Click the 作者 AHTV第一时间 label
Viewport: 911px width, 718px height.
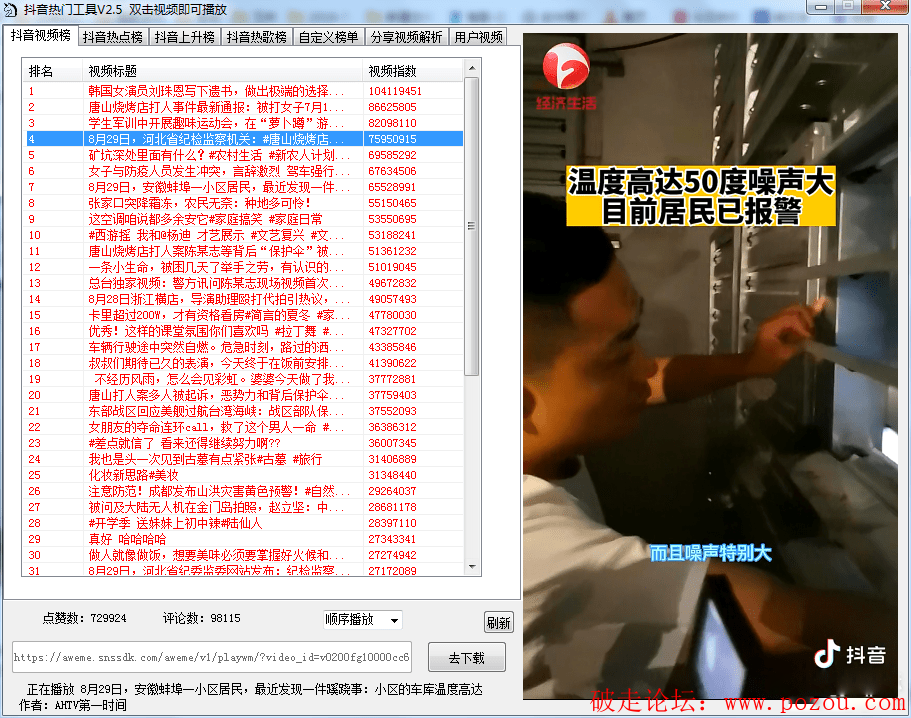pyautogui.click(x=73, y=705)
